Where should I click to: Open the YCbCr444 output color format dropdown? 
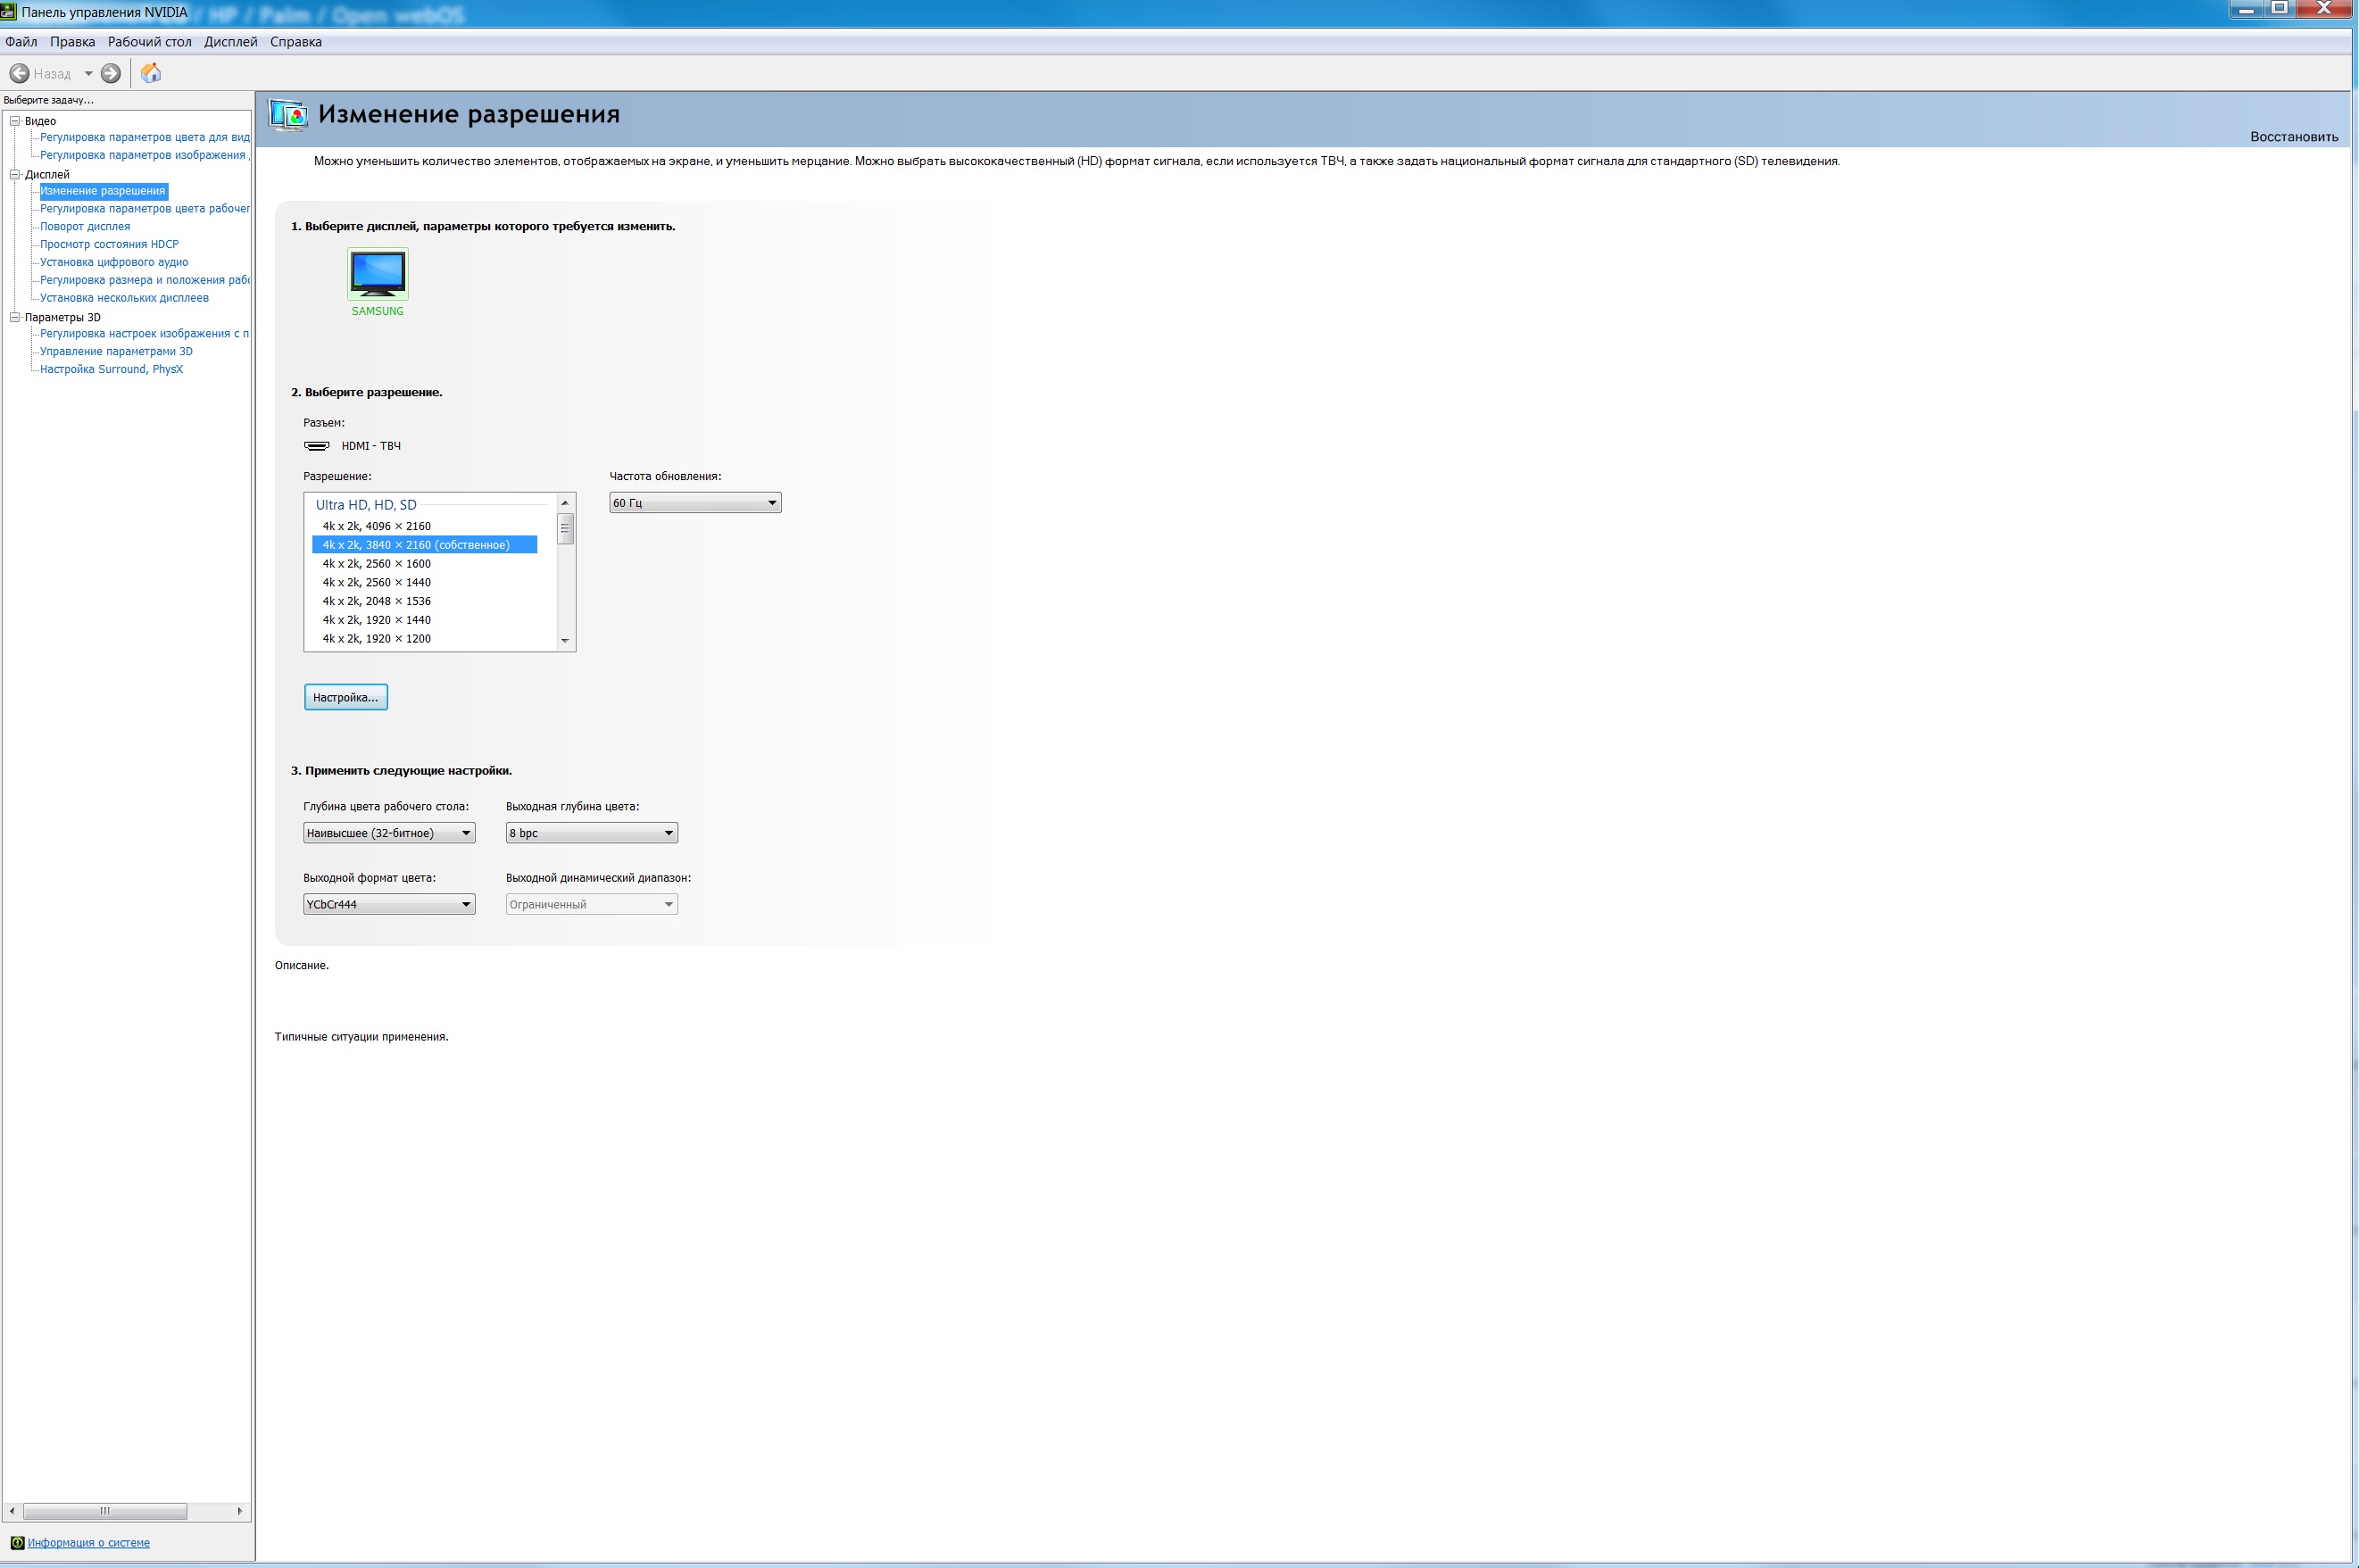389,904
